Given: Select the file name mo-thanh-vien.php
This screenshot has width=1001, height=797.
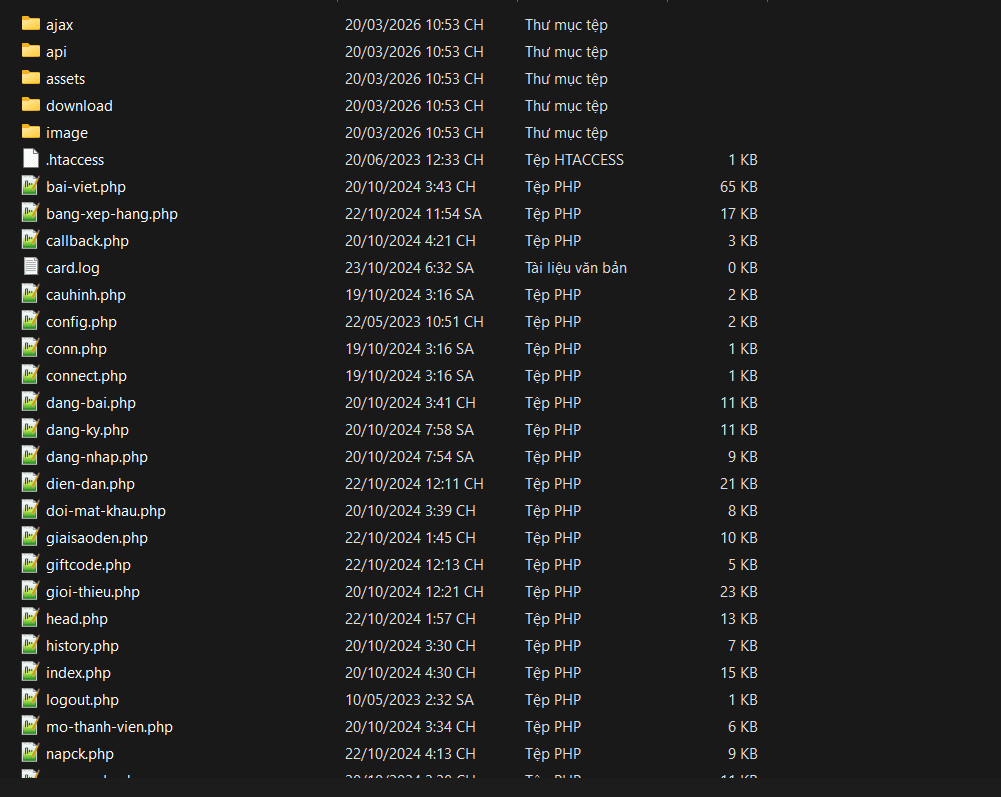Looking at the screenshot, I should (x=109, y=727).
